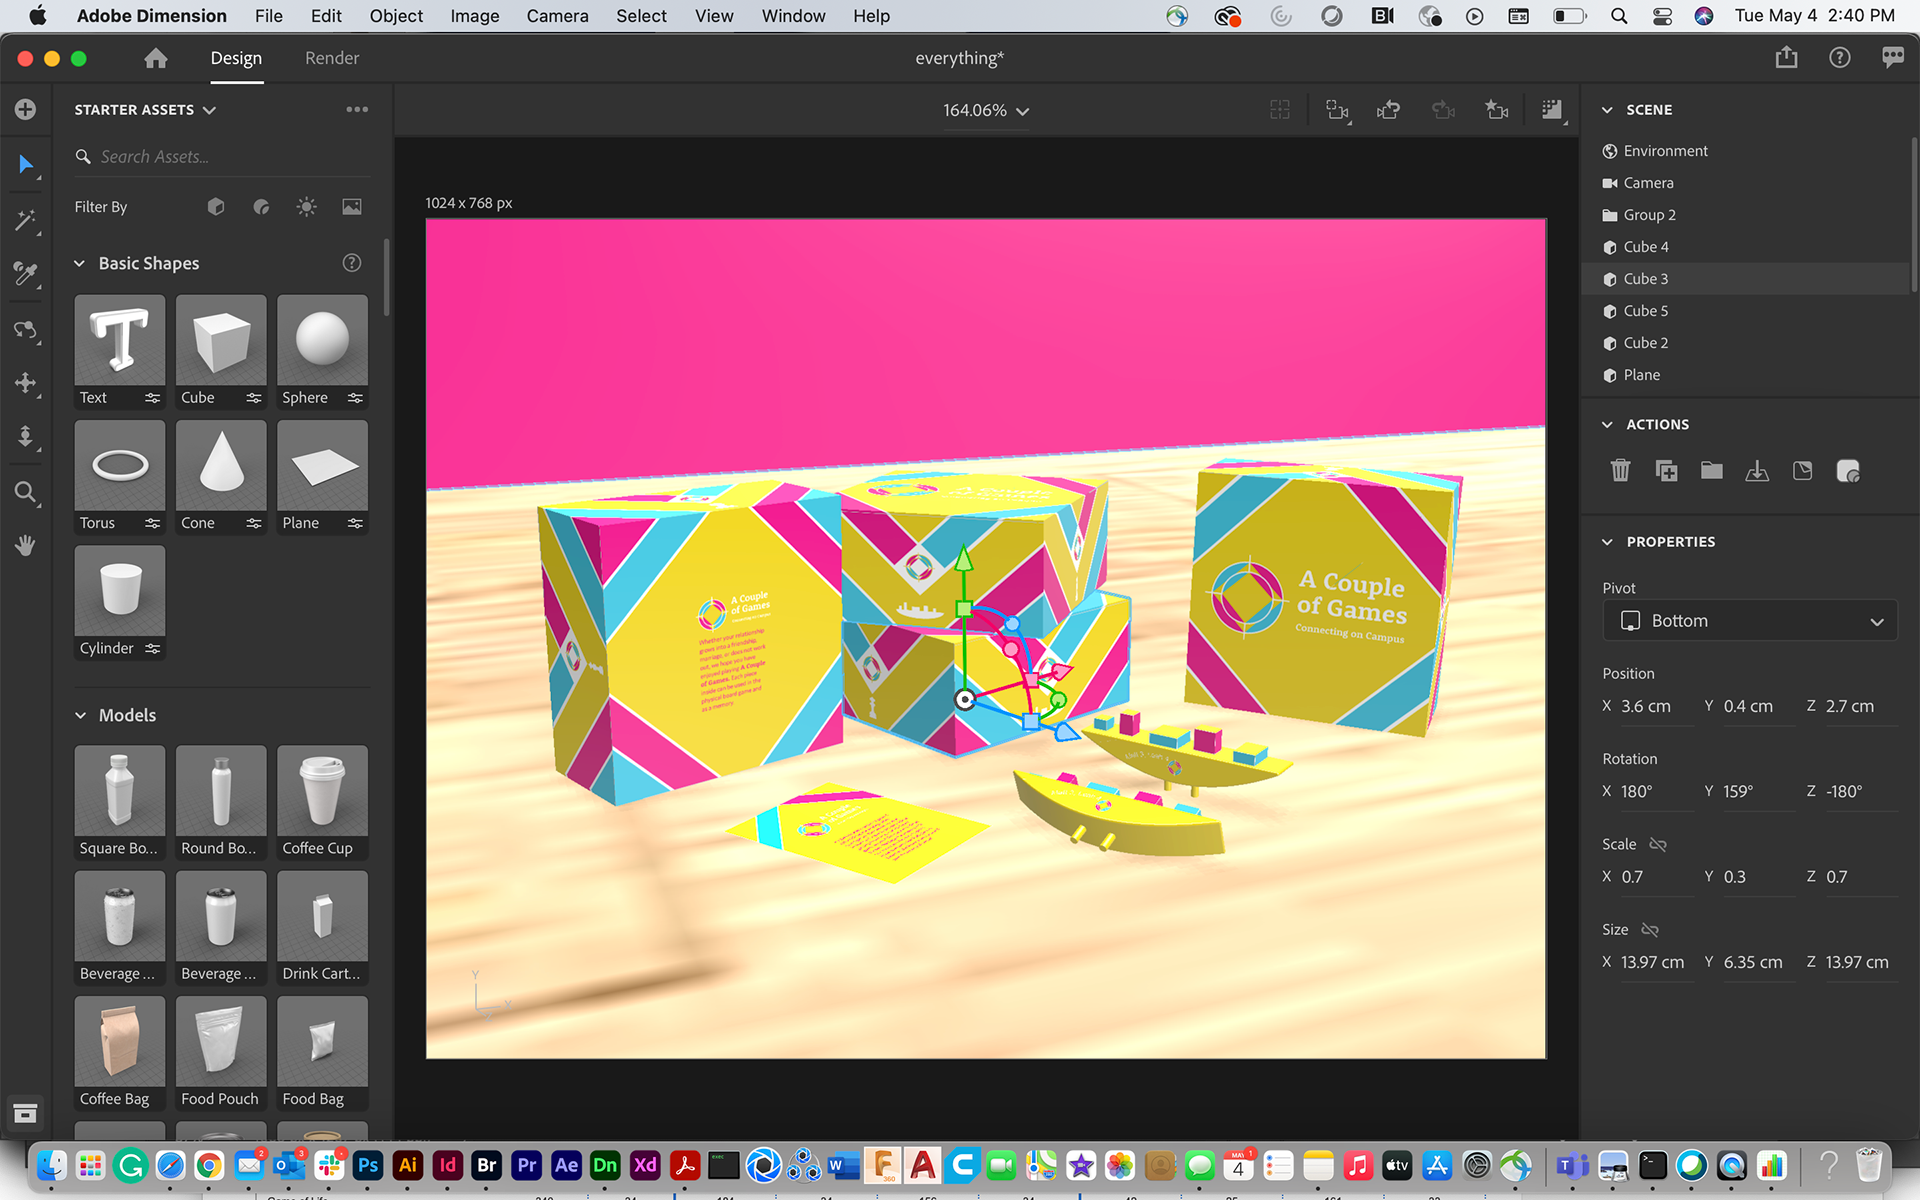
Task: Open the Apple menu
Action: tap(38, 16)
